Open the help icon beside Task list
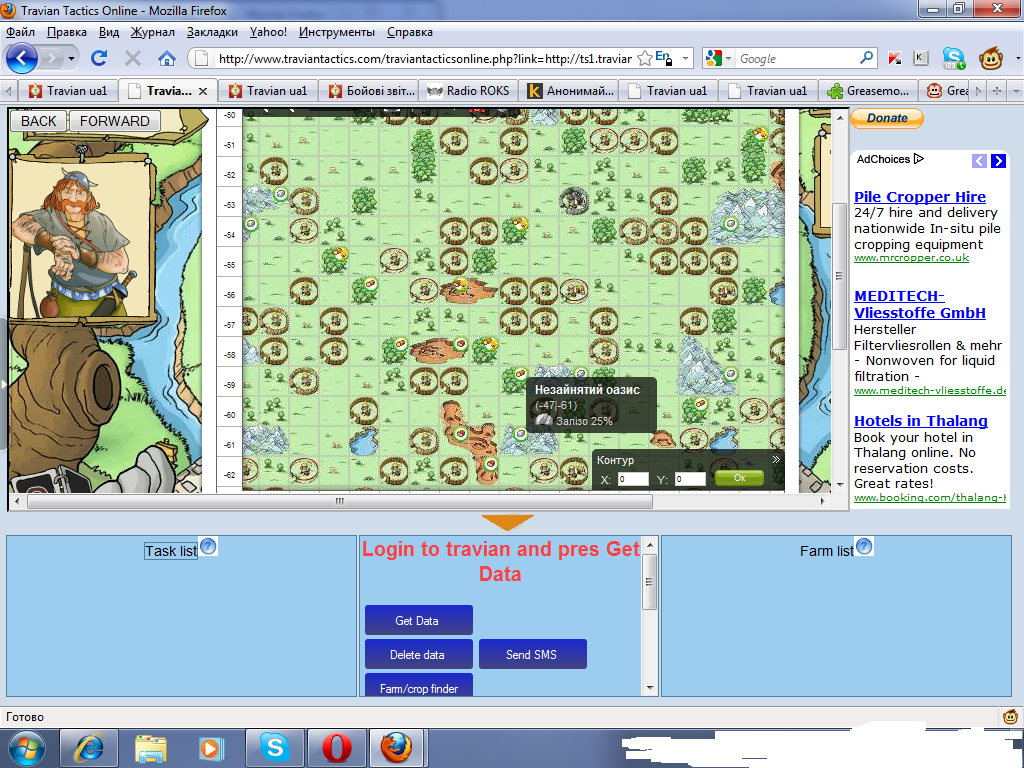This screenshot has height=768, width=1024. pos(208,546)
